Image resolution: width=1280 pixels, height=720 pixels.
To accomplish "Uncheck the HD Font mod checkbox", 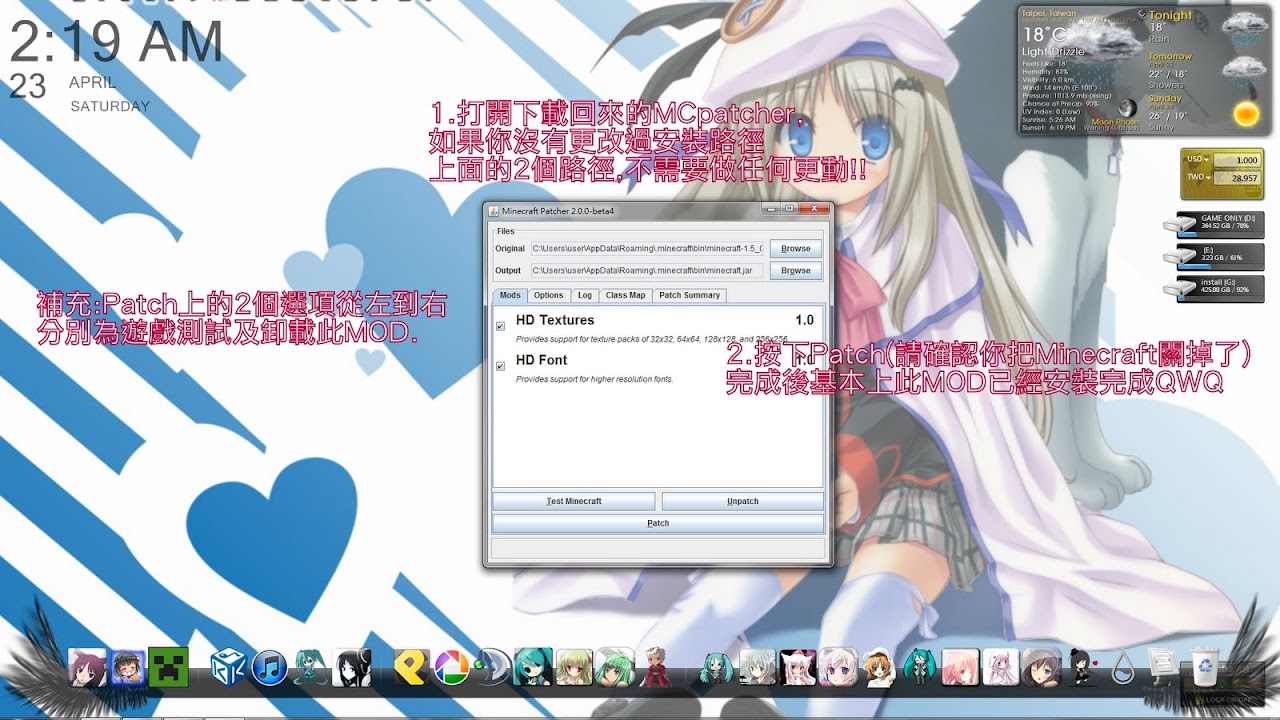I will (501, 367).
